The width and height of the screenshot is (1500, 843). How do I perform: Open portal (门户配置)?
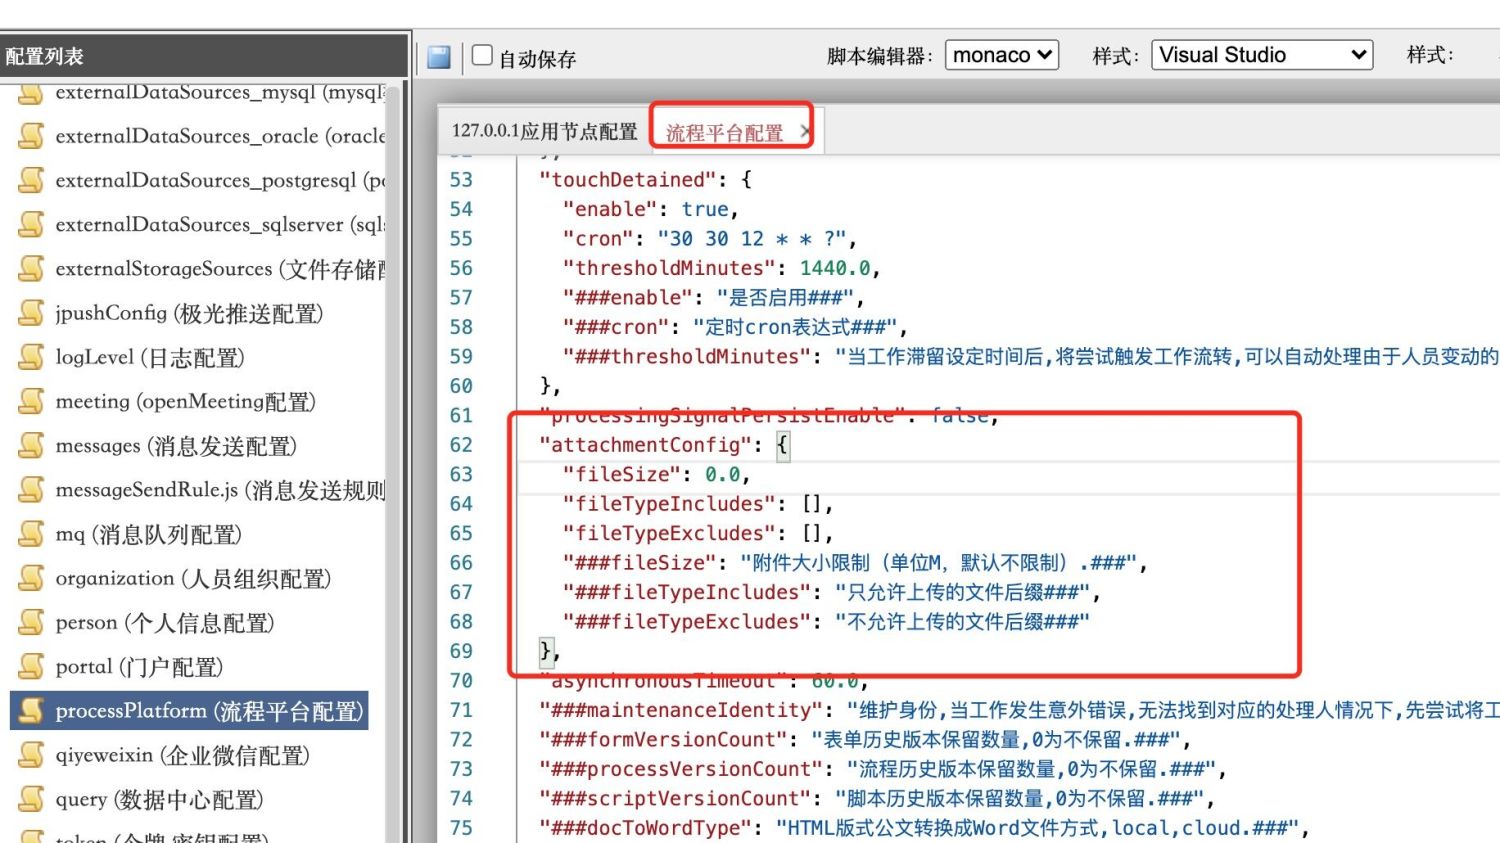(x=139, y=666)
